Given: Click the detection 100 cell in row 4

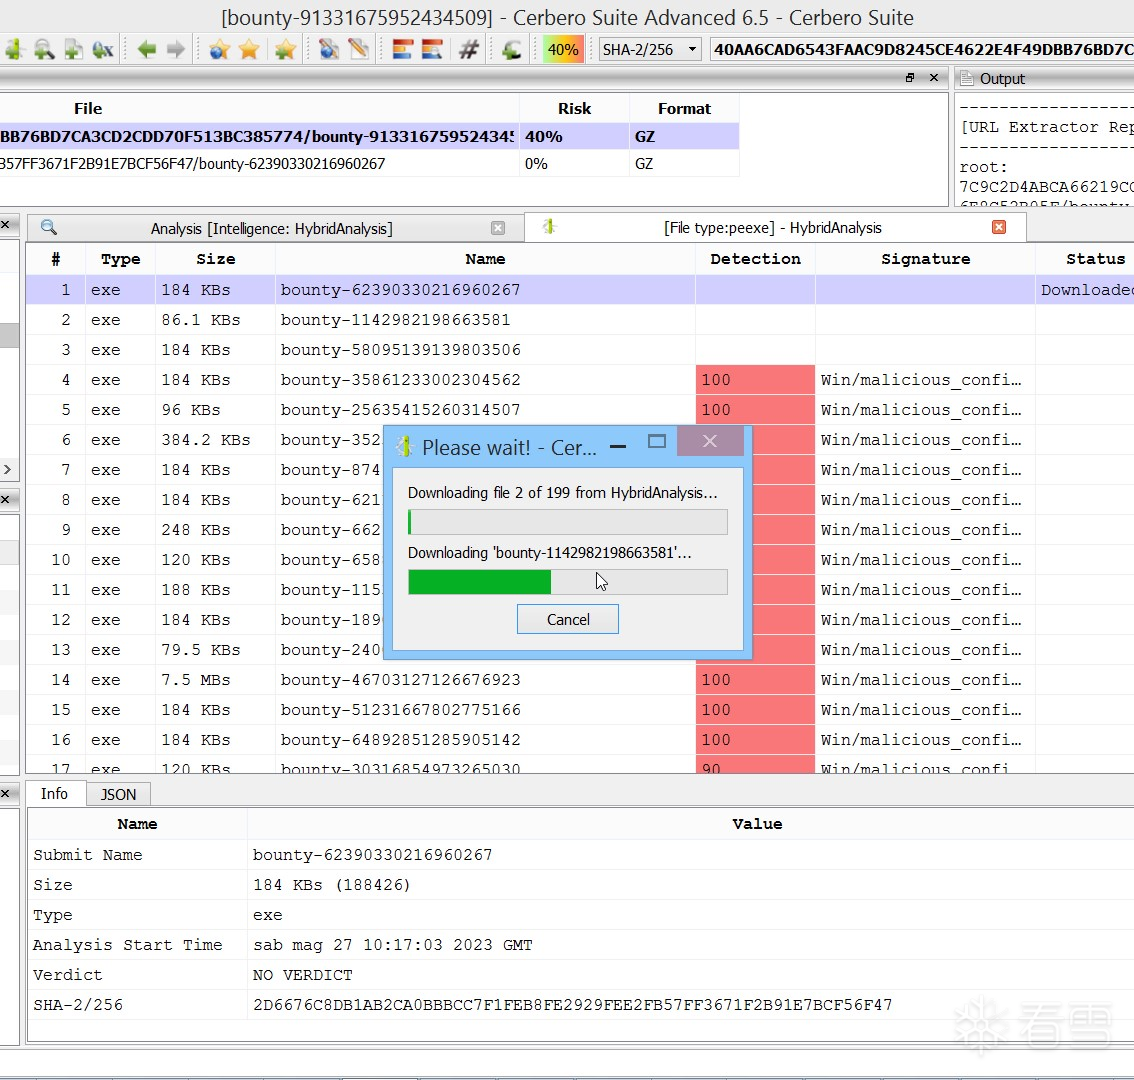Looking at the screenshot, I should (755, 380).
